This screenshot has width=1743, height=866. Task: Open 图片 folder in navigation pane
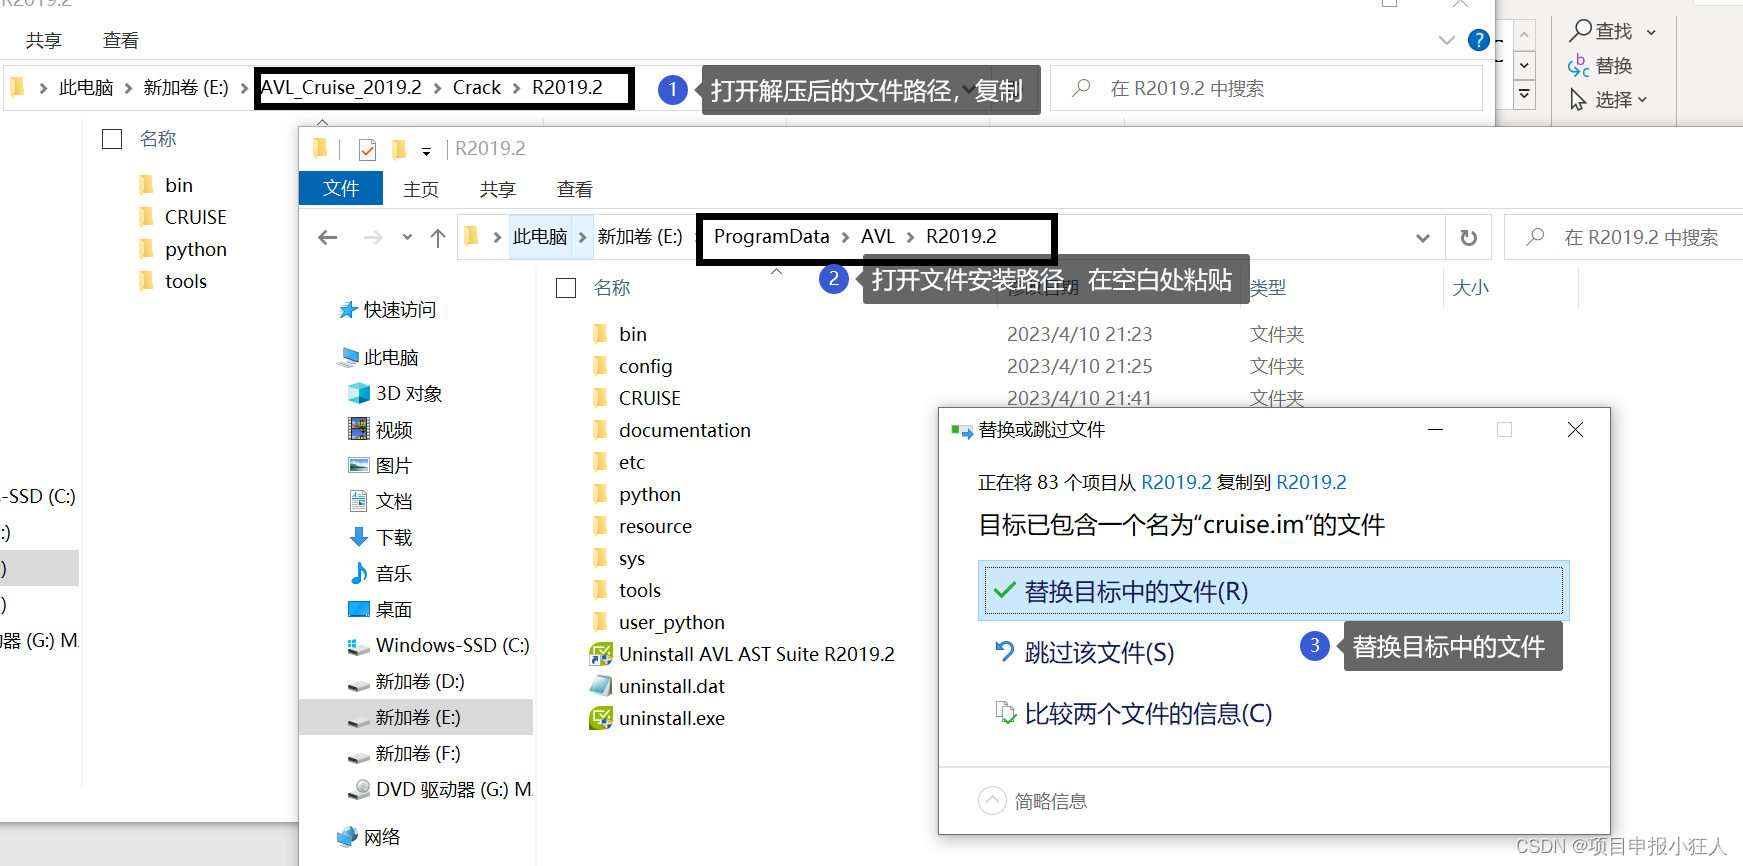coord(380,465)
